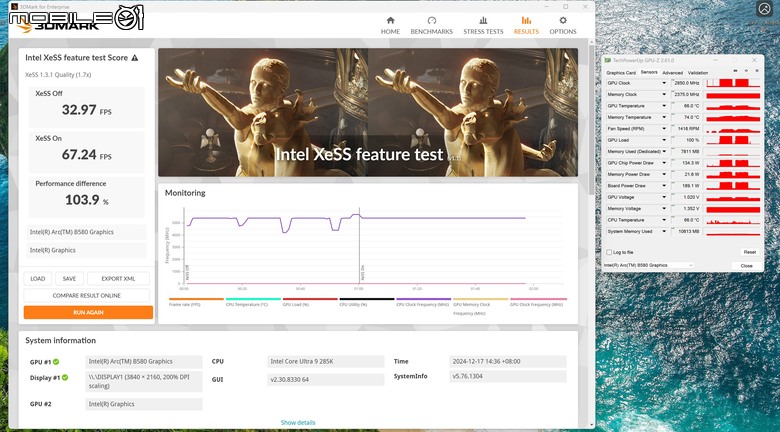Expand the GPU Temperature sensor dropdown
The image size is (780, 432).
[664, 106]
